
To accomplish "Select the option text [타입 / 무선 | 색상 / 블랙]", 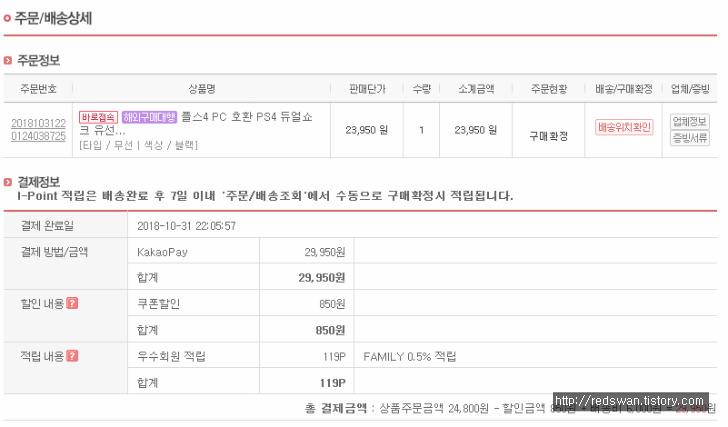I will tap(138, 145).
